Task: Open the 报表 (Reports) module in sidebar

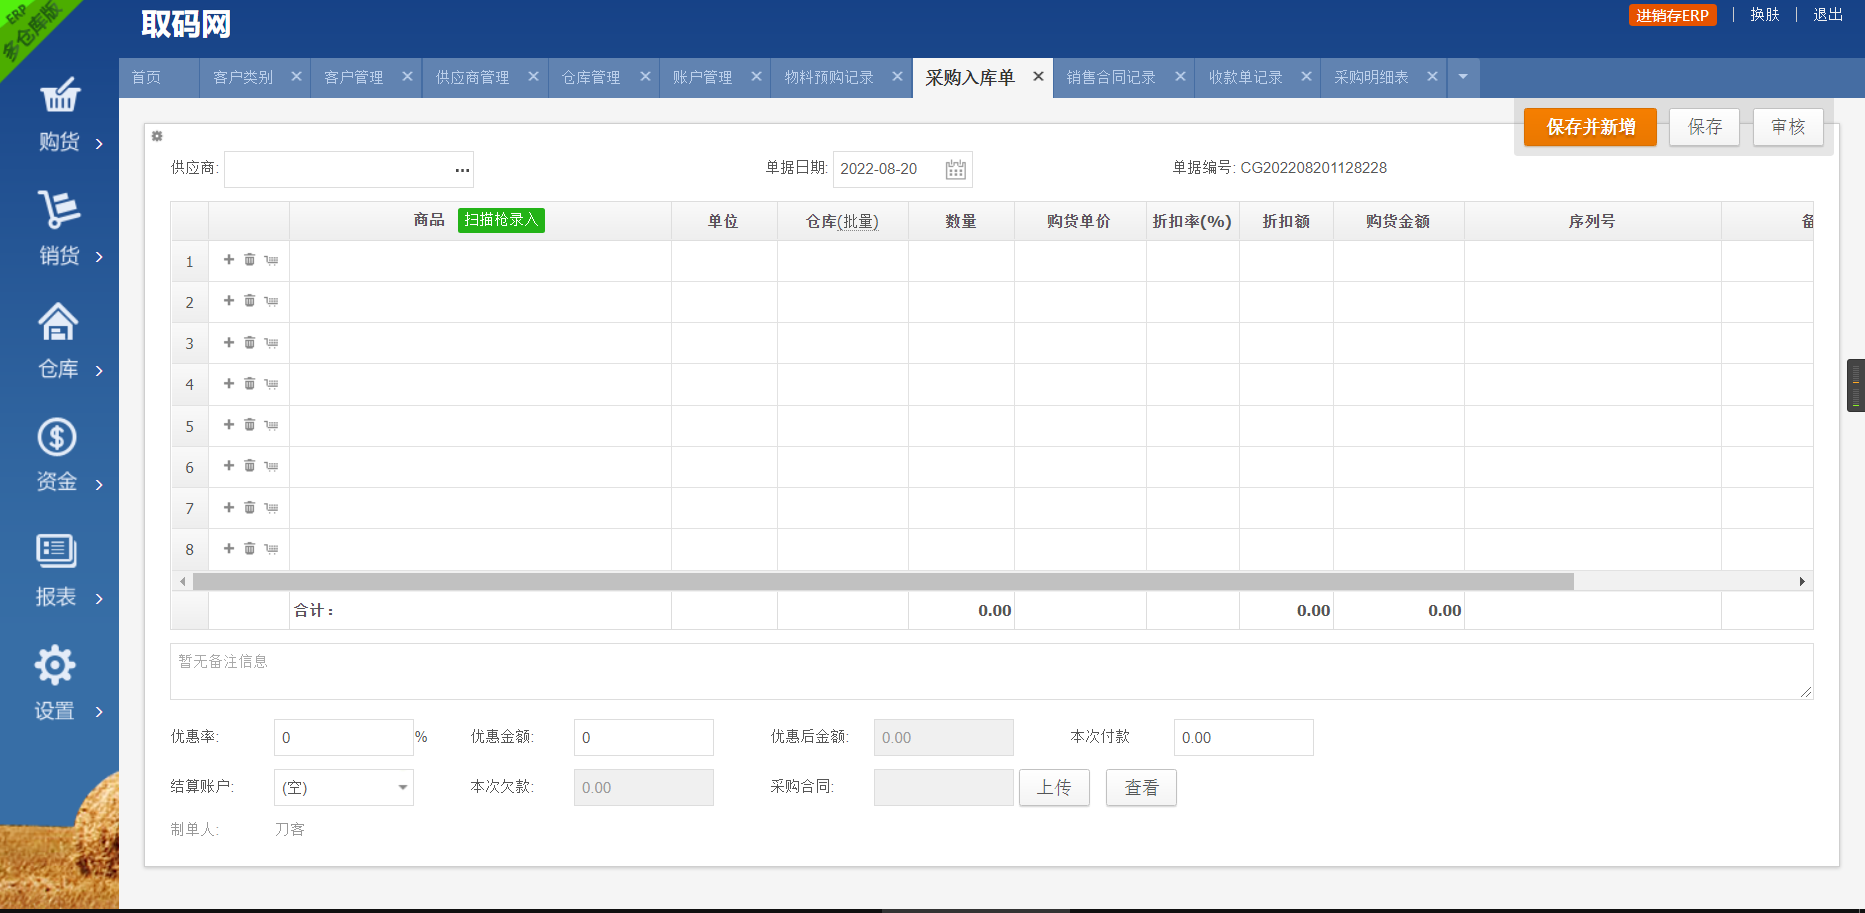Action: (x=60, y=571)
